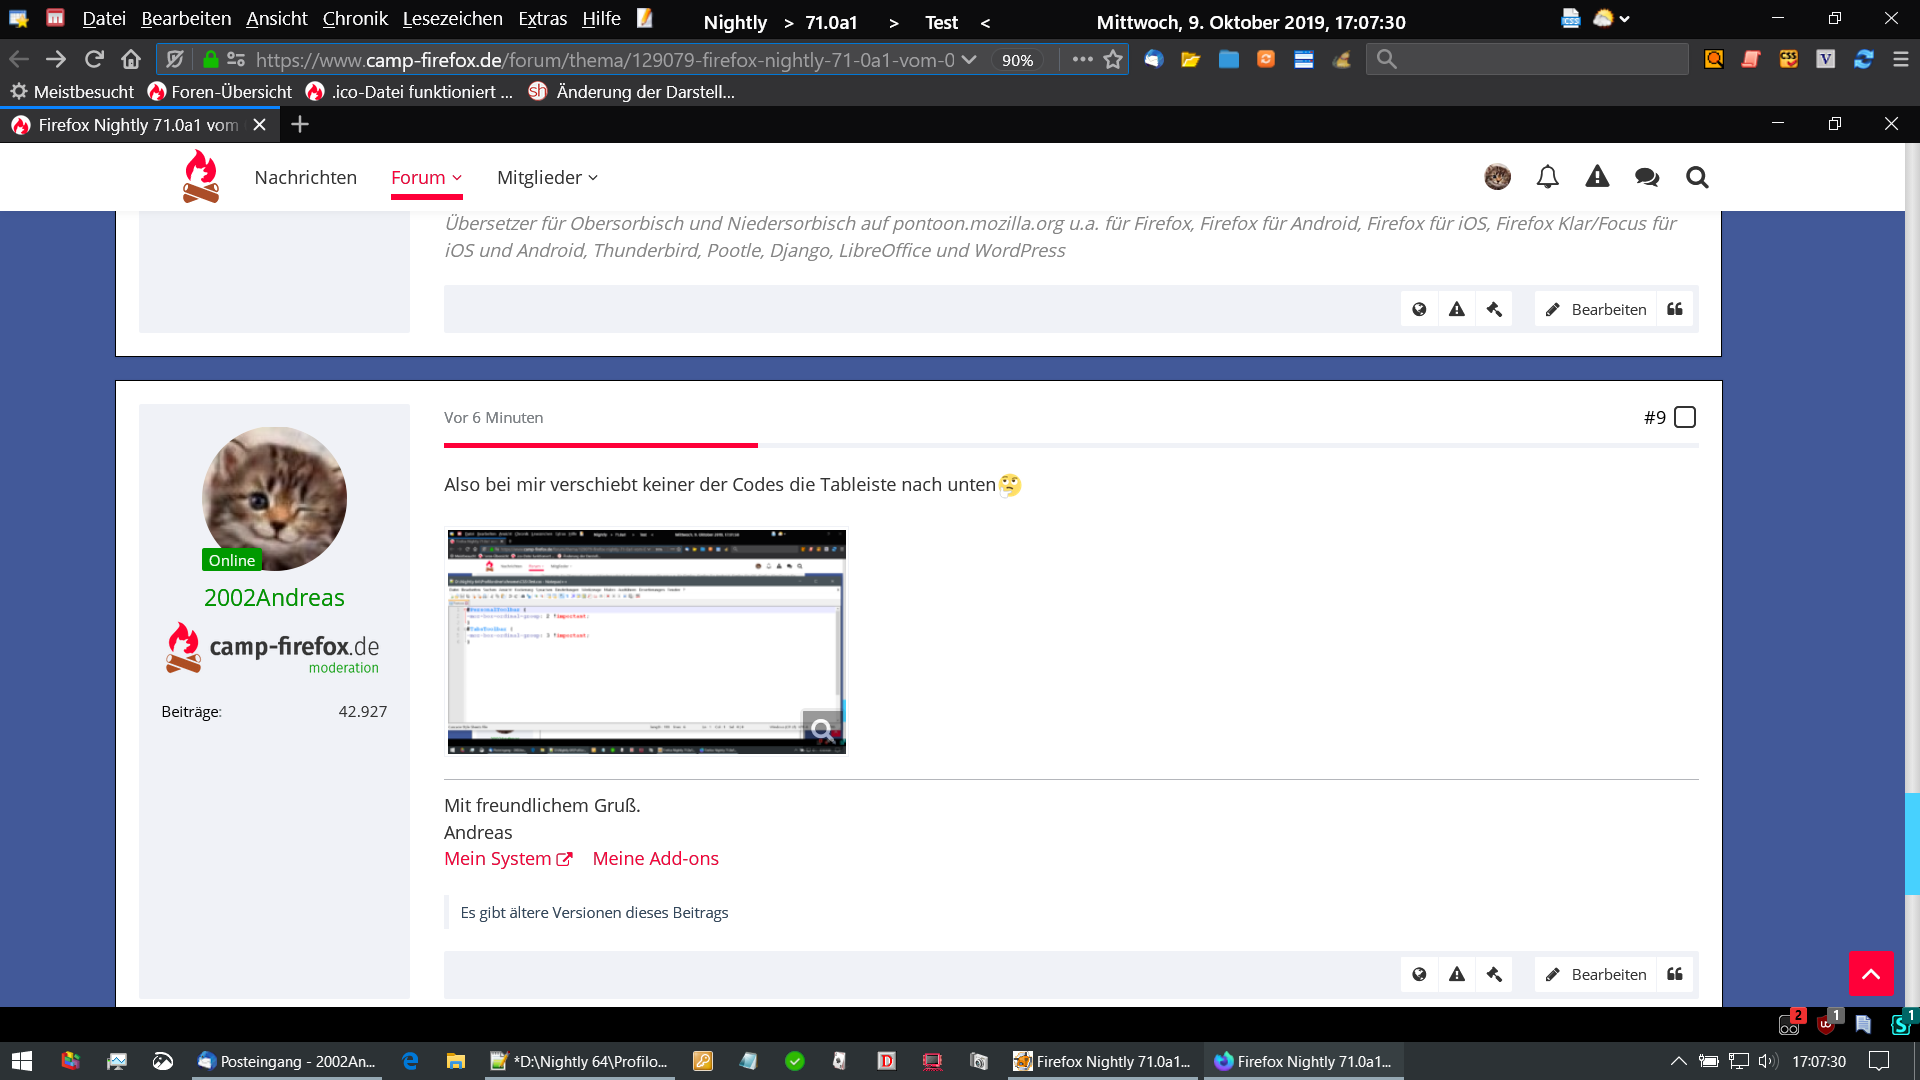Click the gavel icon in post #9 footer
The height and width of the screenshot is (1080, 1920).
tap(1494, 974)
